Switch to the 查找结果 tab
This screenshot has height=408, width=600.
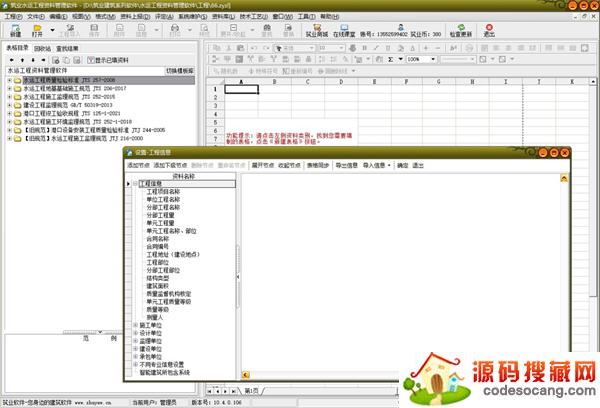(x=67, y=49)
